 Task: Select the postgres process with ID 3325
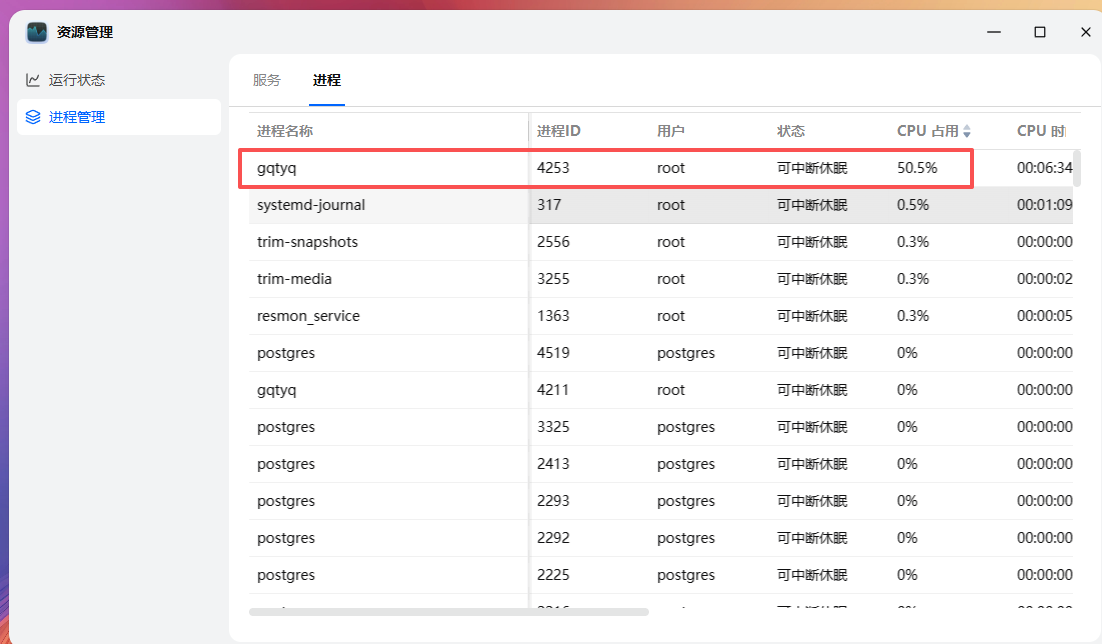click(x=661, y=427)
